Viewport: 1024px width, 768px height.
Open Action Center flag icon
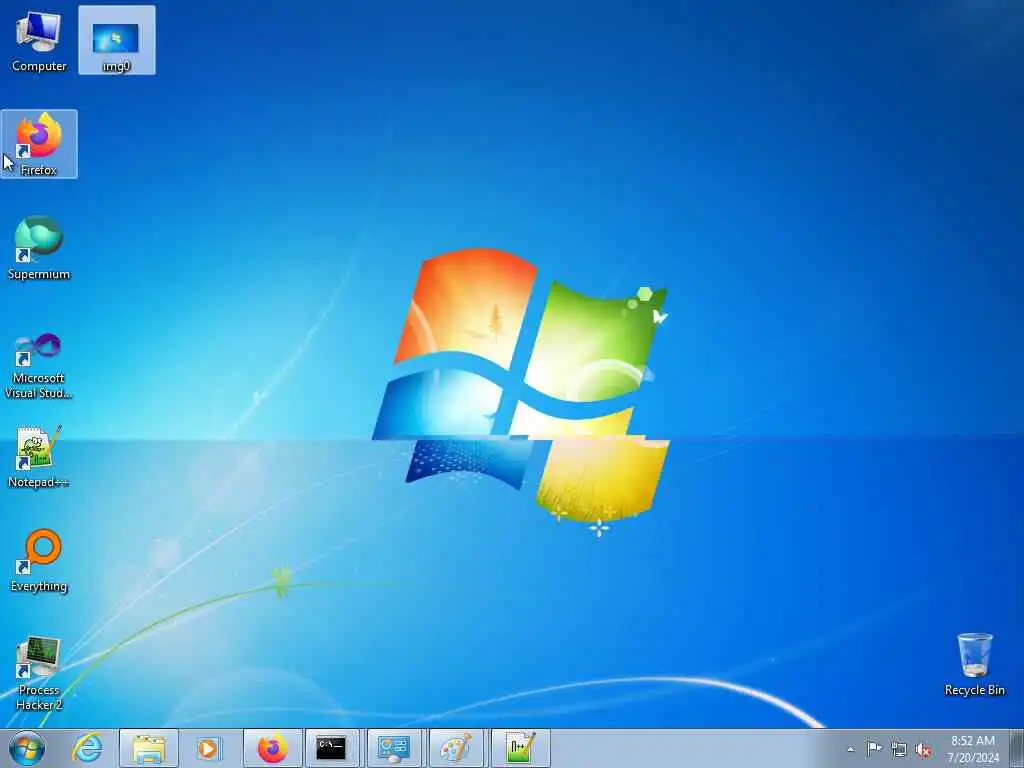pos(874,748)
